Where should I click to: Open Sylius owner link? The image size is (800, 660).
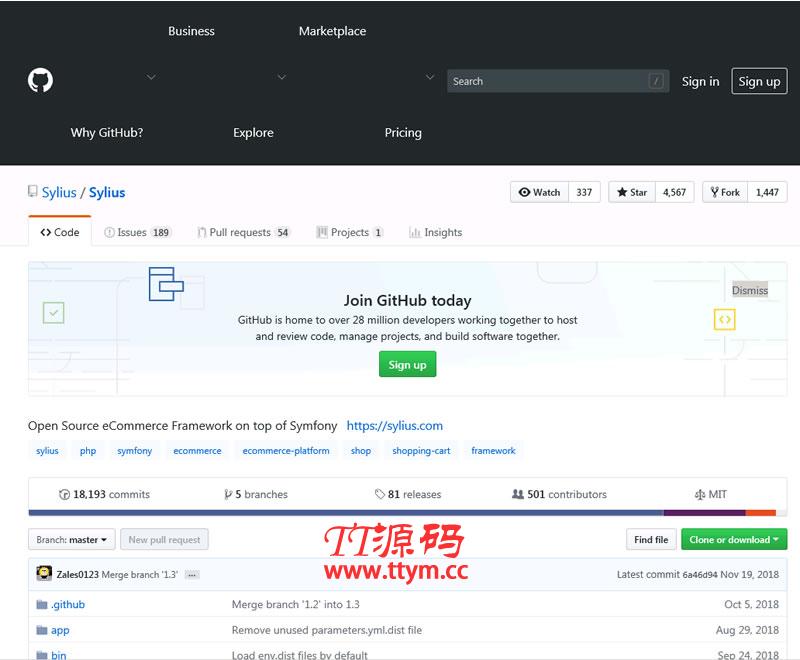59,192
